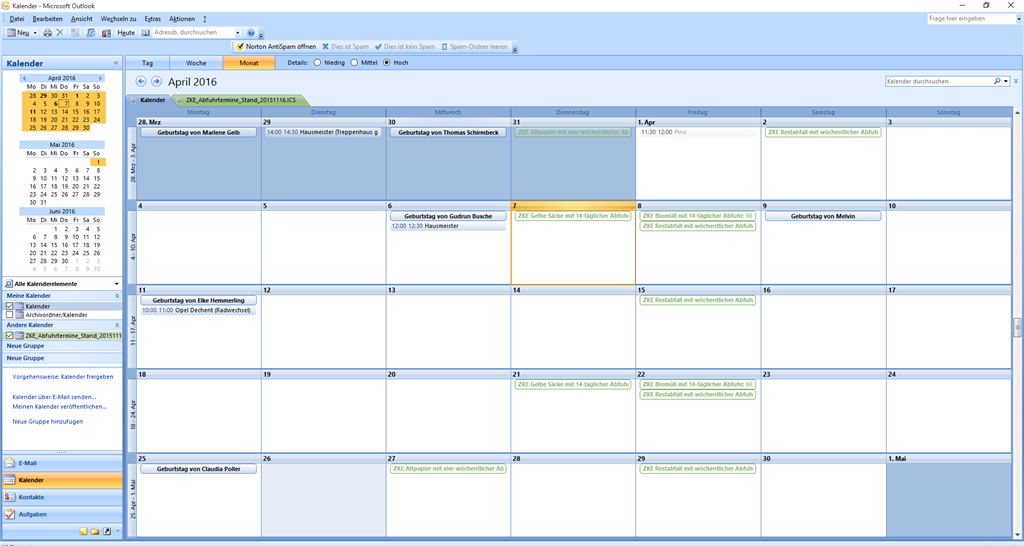Open Vorgehensweise: Kalender freigeben link
The image size is (1024, 546).
[63, 377]
